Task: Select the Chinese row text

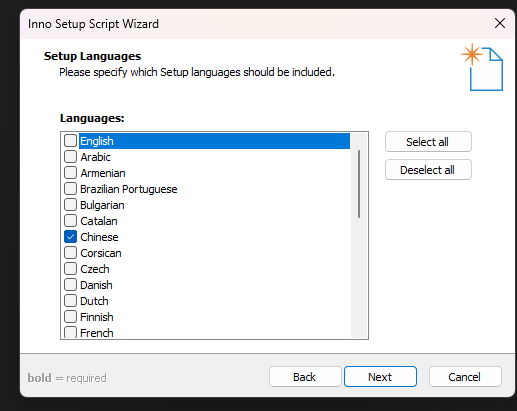Action: pyautogui.click(x=99, y=237)
